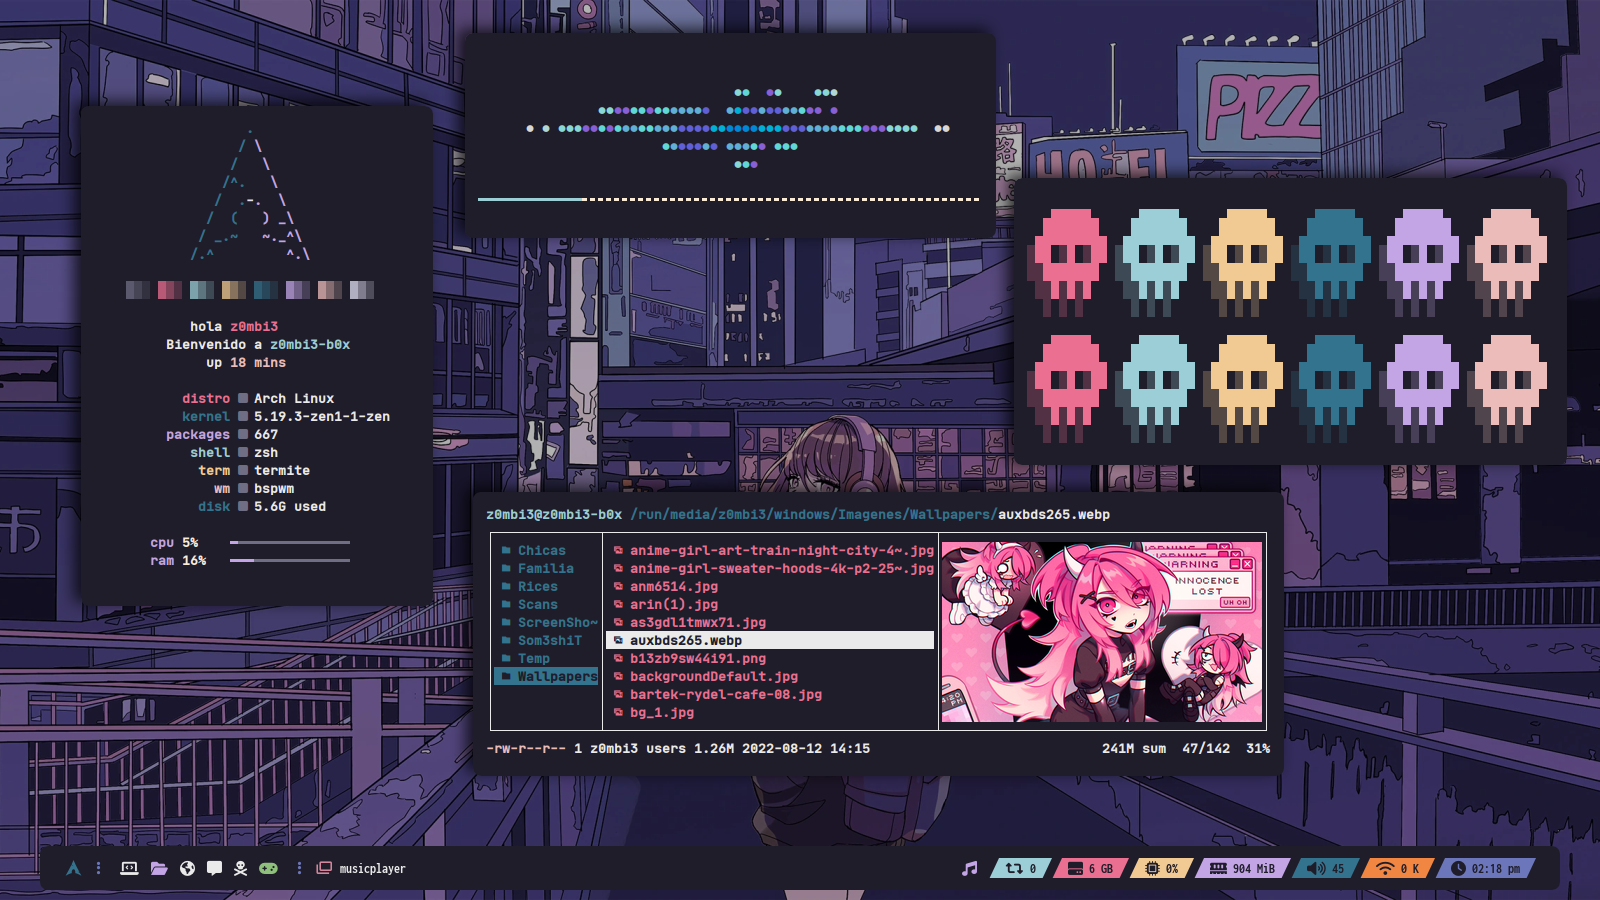The image size is (1600, 900).
Task: Open the Scans directory in ranger
Action: (538, 604)
